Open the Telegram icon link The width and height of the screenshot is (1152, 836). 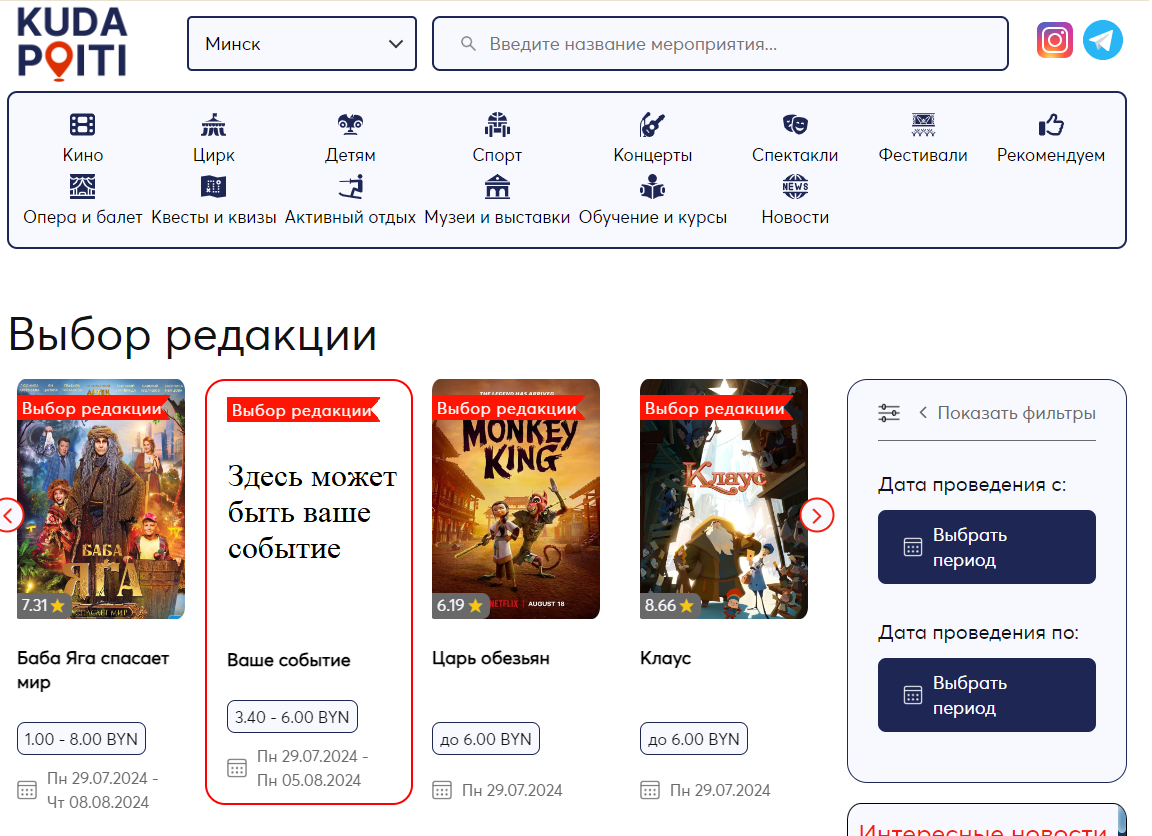(1102, 40)
